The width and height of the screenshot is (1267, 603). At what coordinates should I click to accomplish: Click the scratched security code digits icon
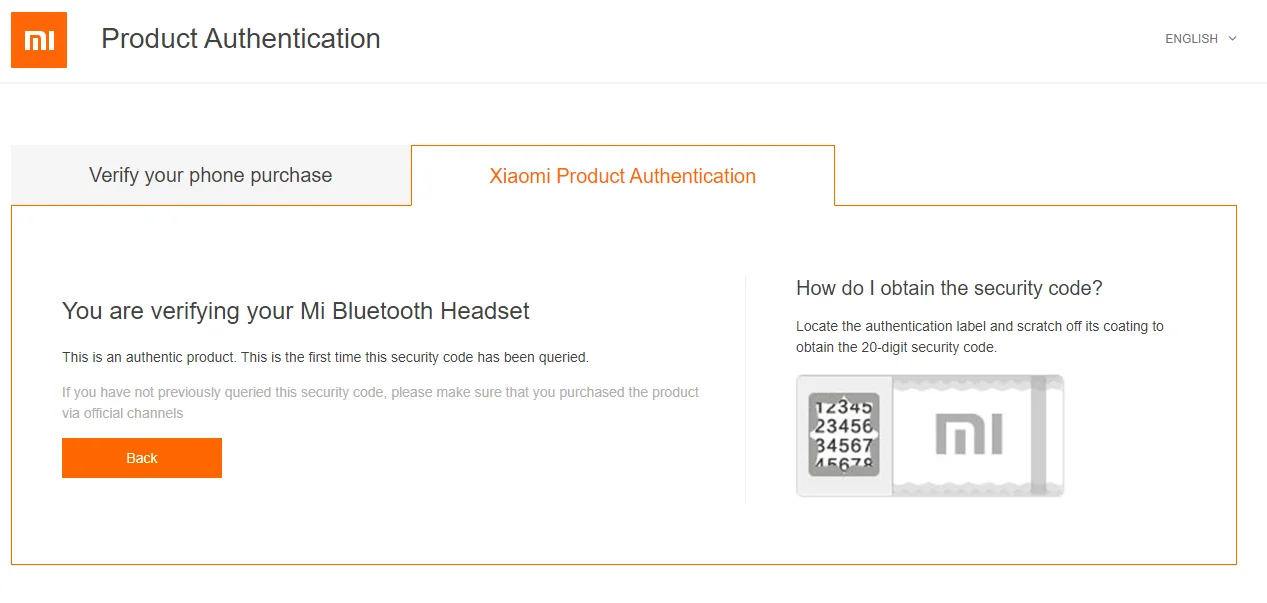click(843, 434)
